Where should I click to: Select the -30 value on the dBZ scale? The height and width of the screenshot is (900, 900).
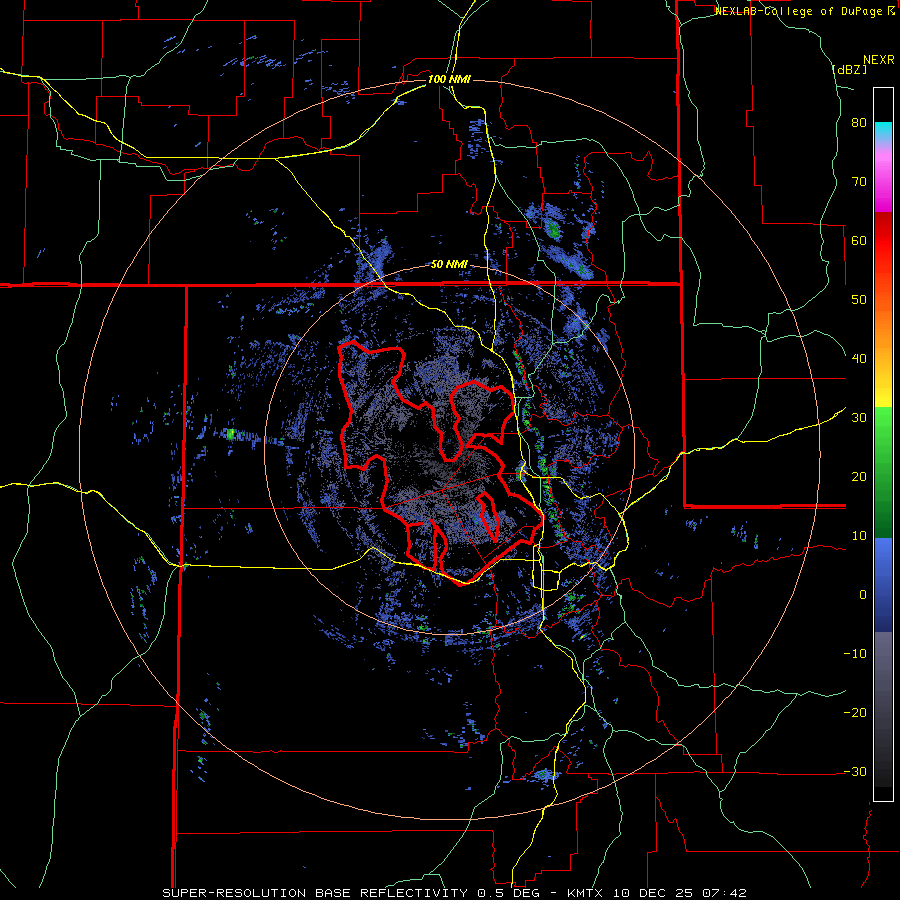(x=855, y=771)
